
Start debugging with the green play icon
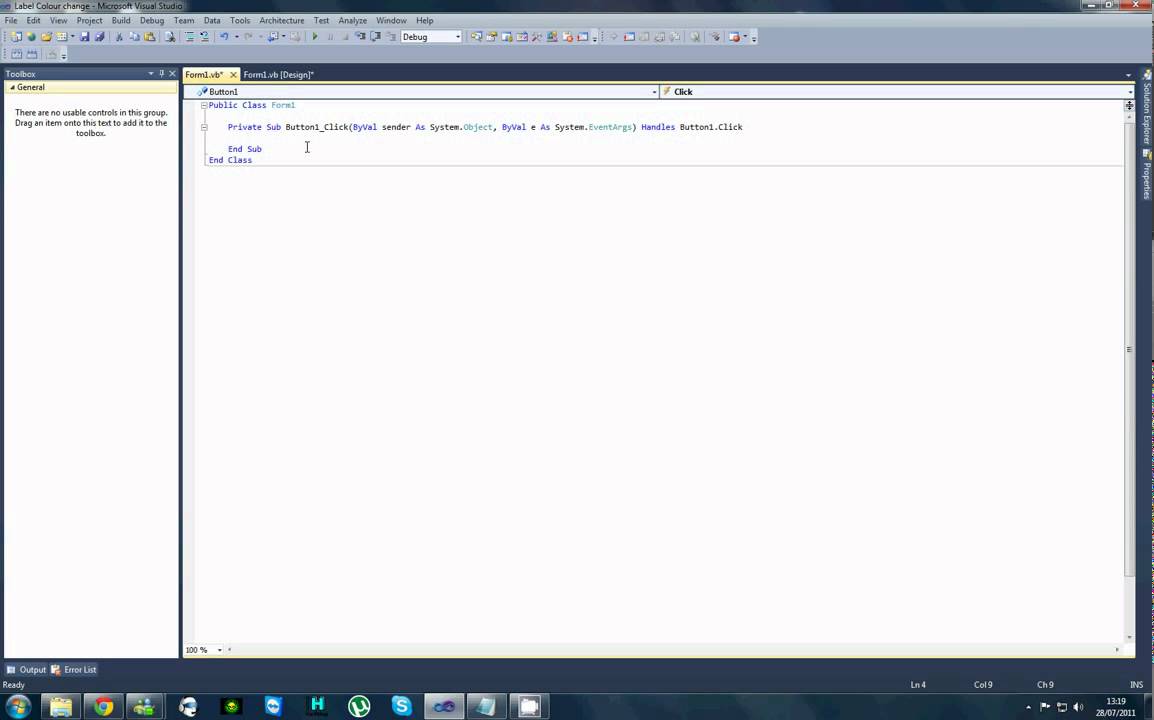314,36
